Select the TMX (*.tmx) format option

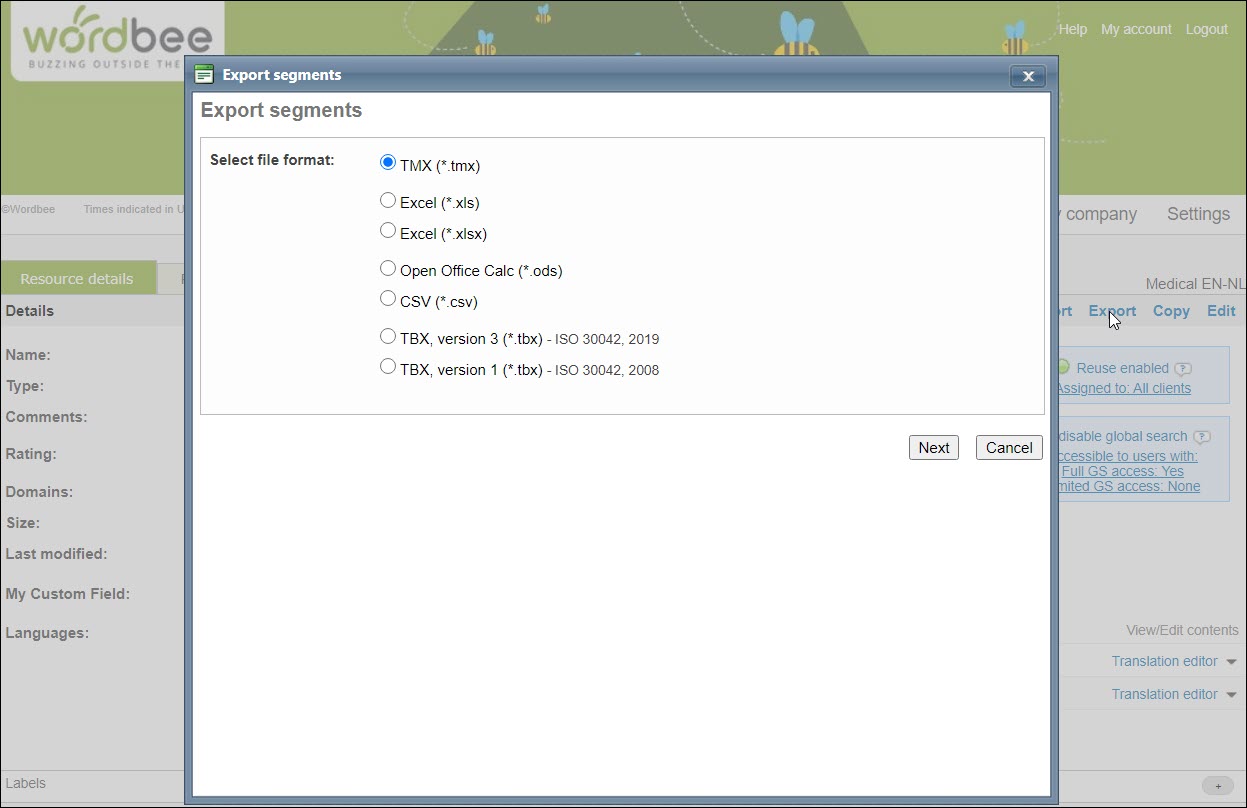click(388, 163)
